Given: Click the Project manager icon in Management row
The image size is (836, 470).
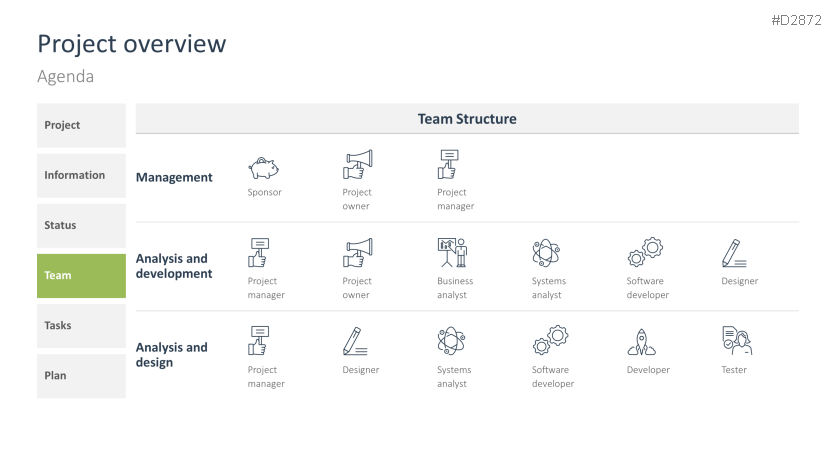Looking at the screenshot, I should pyautogui.click(x=449, y=164).
